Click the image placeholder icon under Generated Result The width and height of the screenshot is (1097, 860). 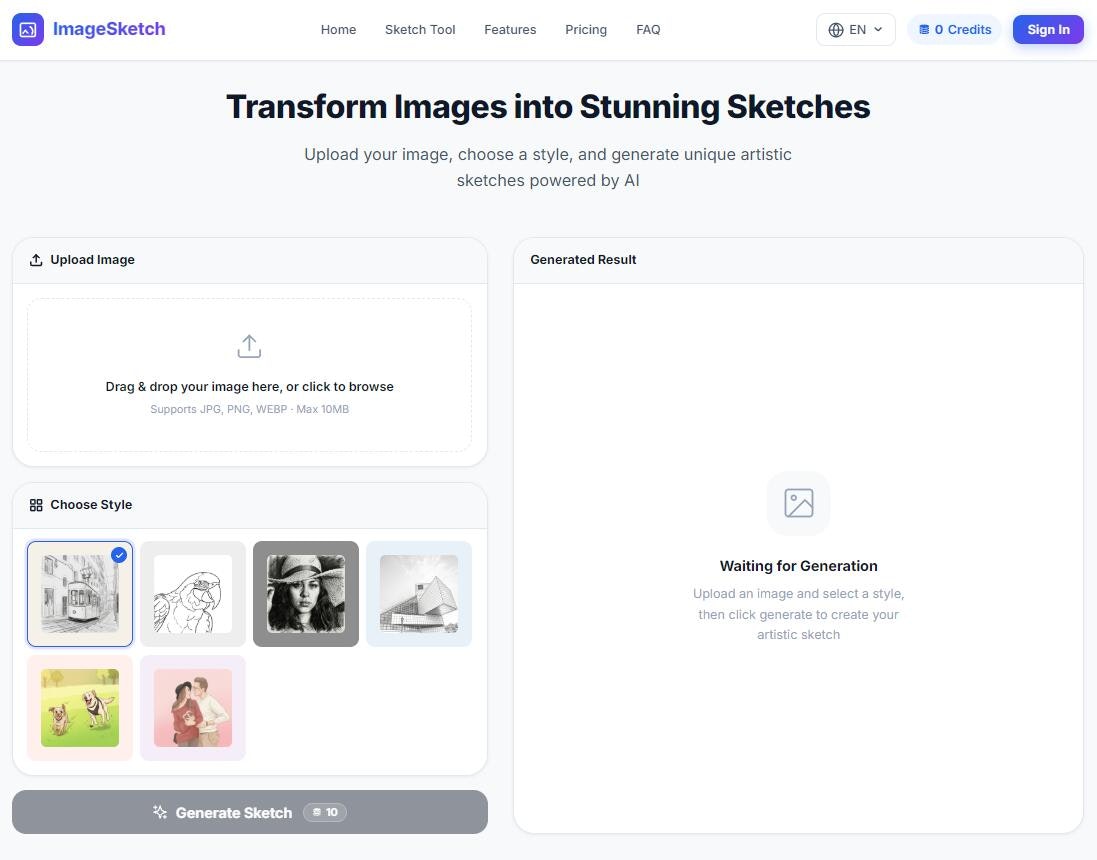(798, 503)
